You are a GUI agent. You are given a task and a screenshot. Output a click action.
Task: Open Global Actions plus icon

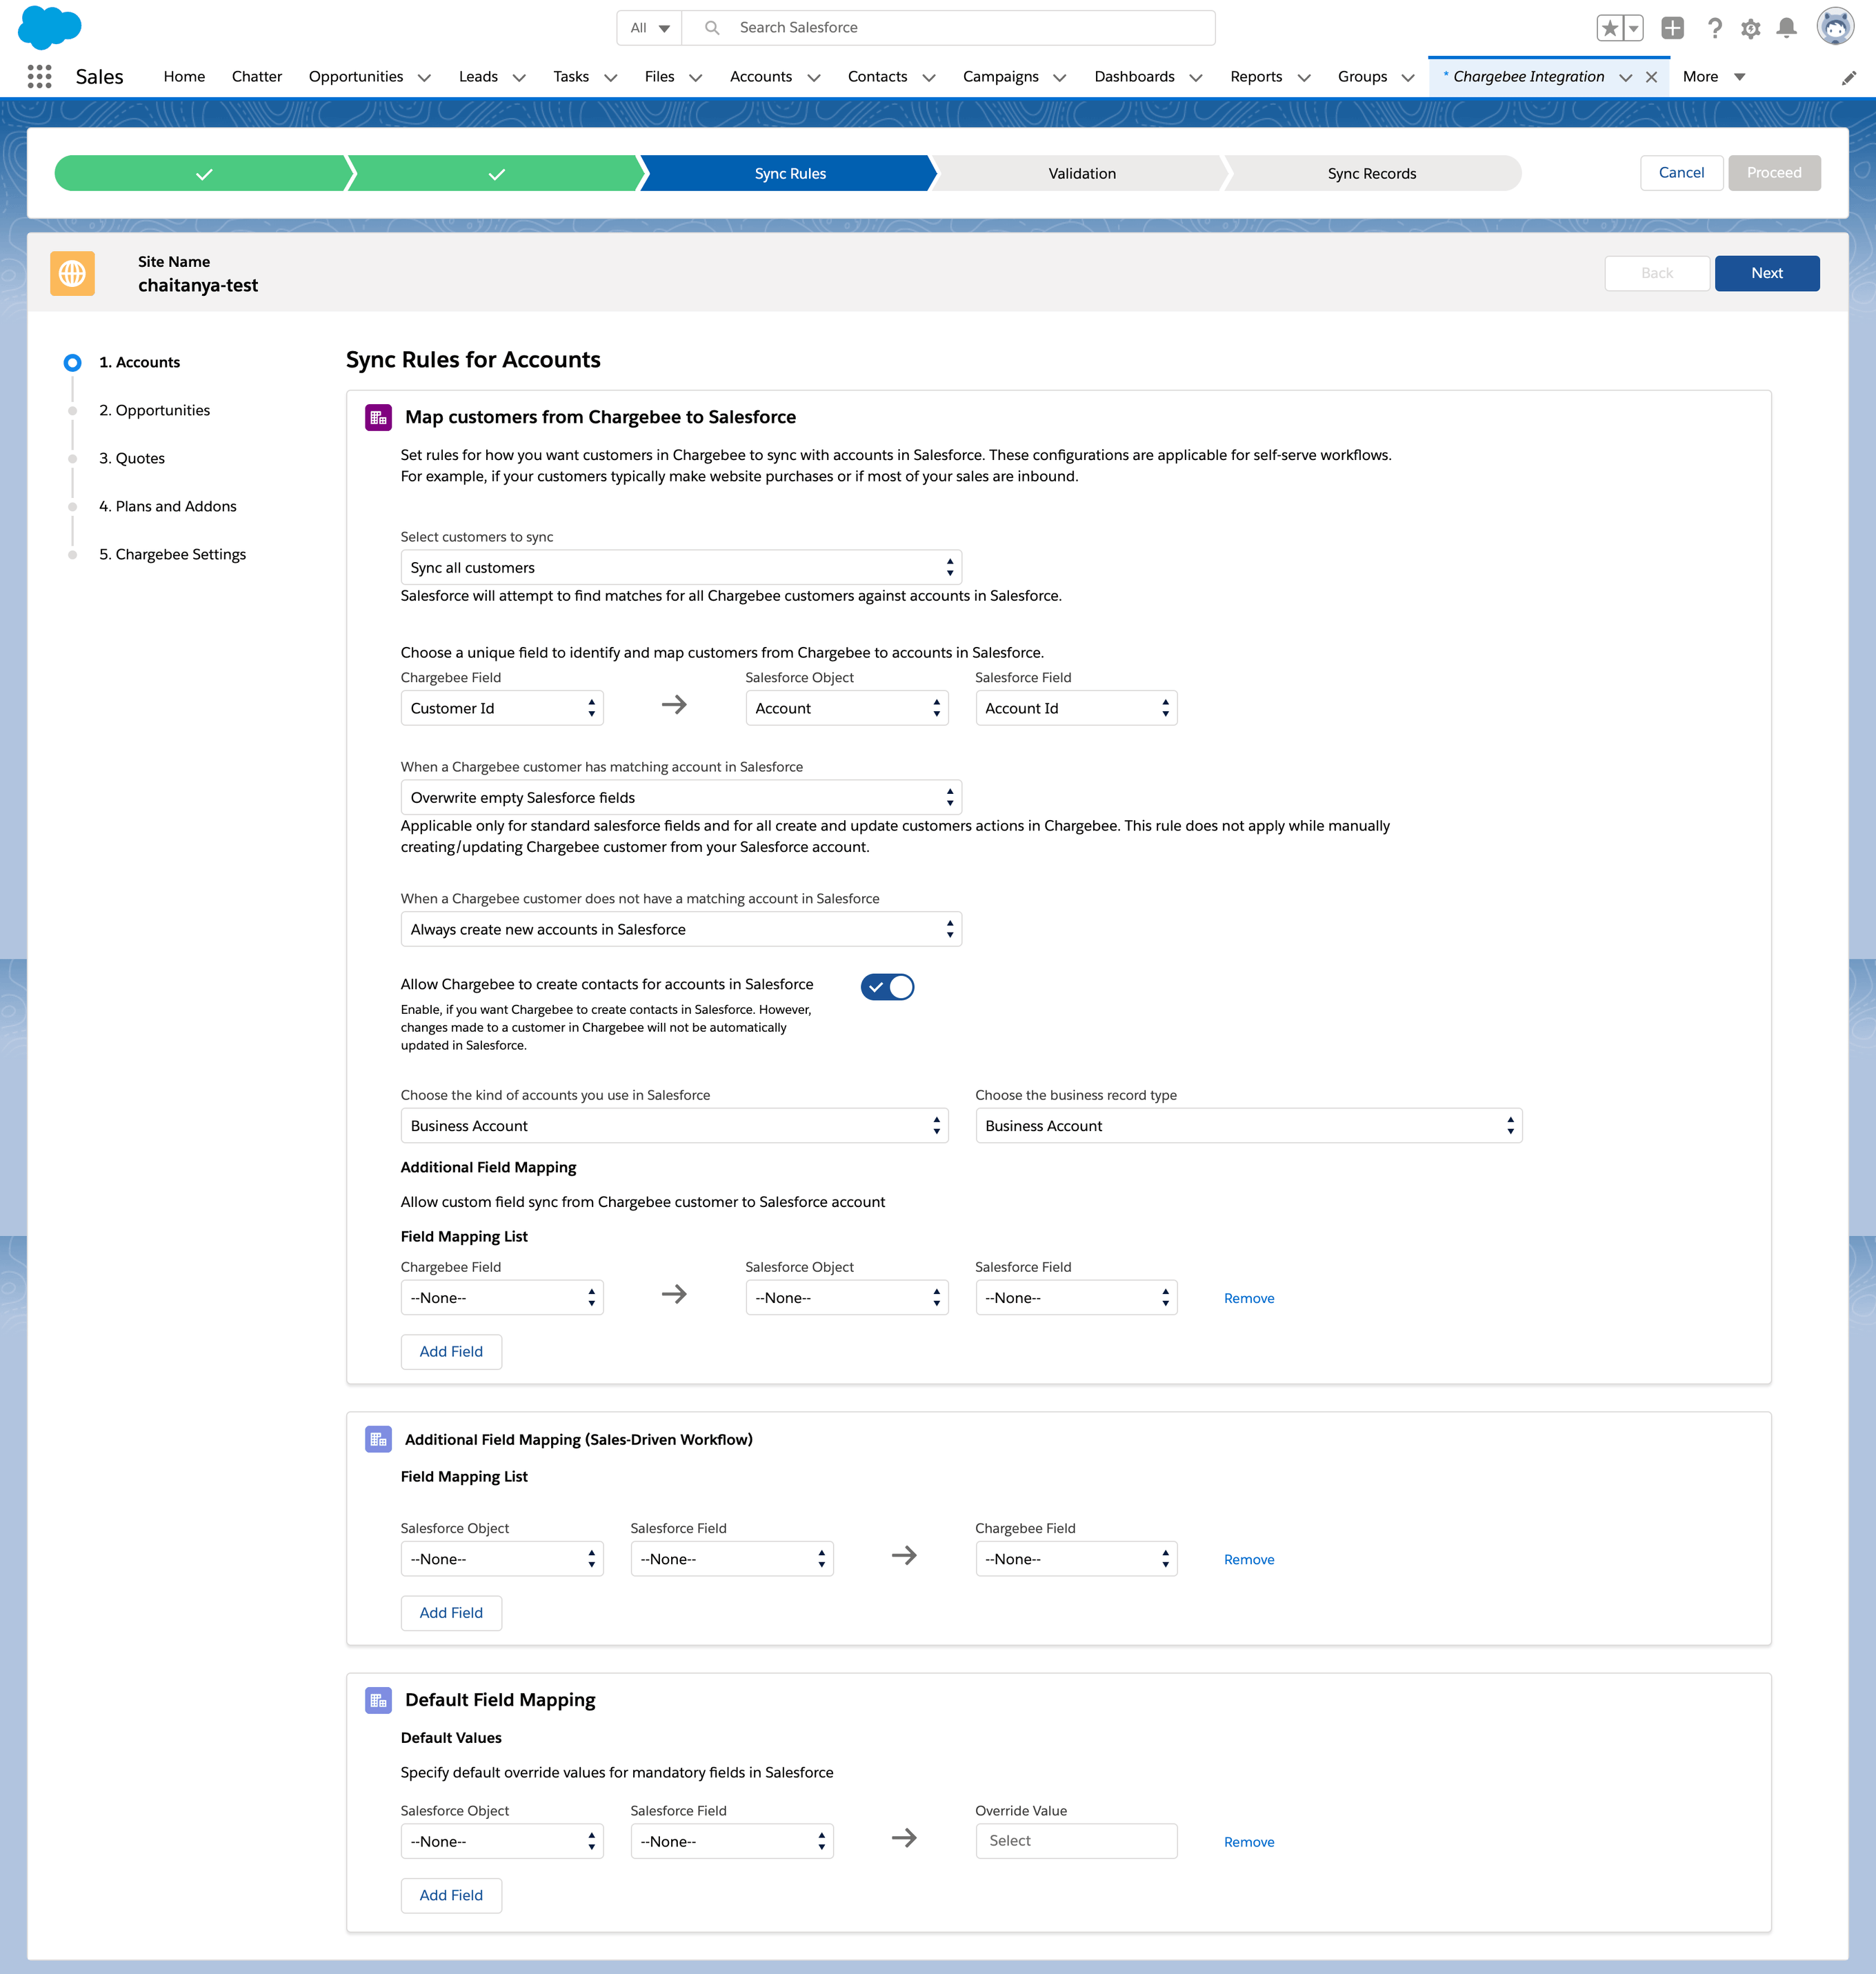point(1672,28)
